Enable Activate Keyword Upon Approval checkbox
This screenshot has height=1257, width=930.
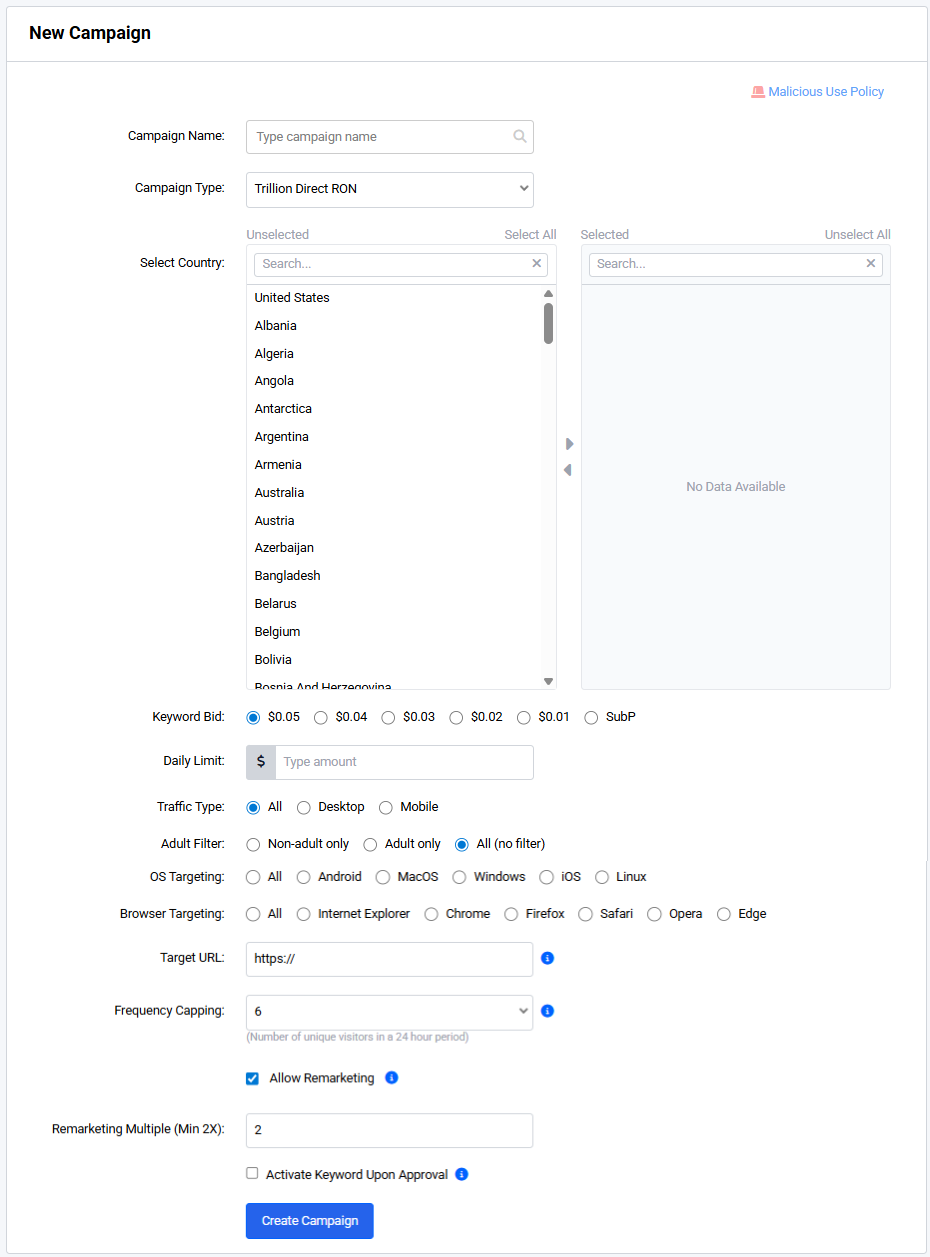click(x=253, y=1174)
